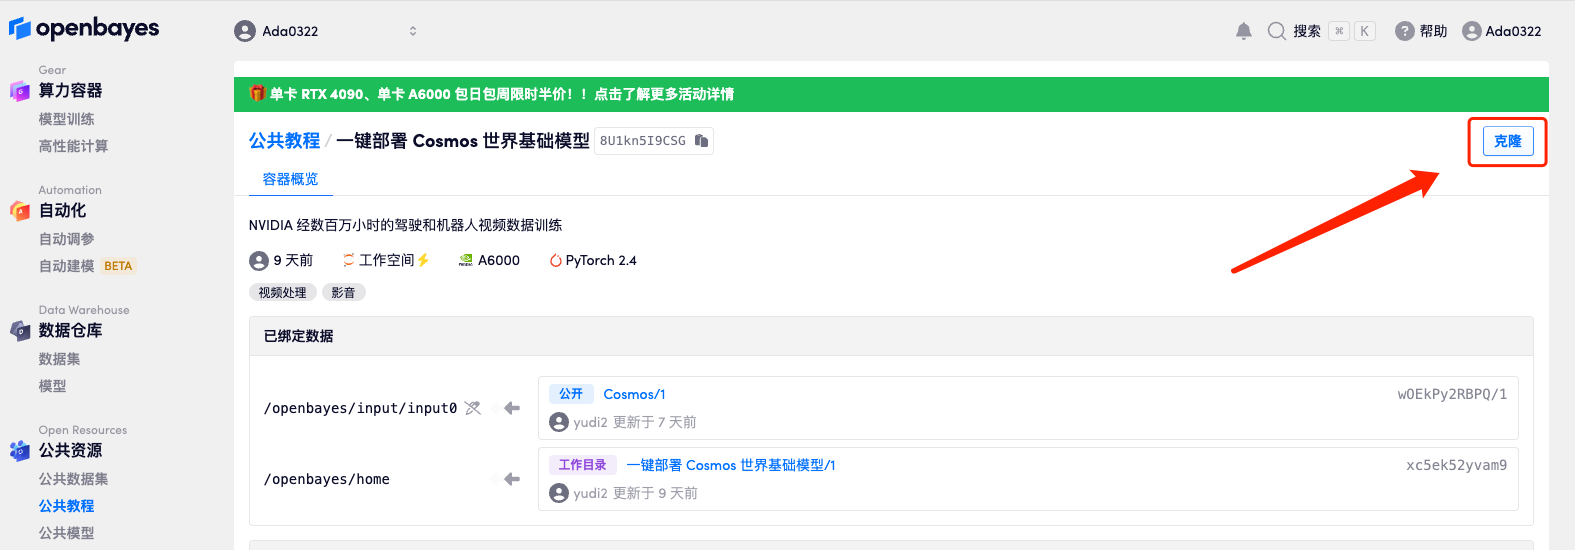Click the notification bell icon
This screenshot has width=1575, height=550.
pyautogui.click(x=1243, y=31)
